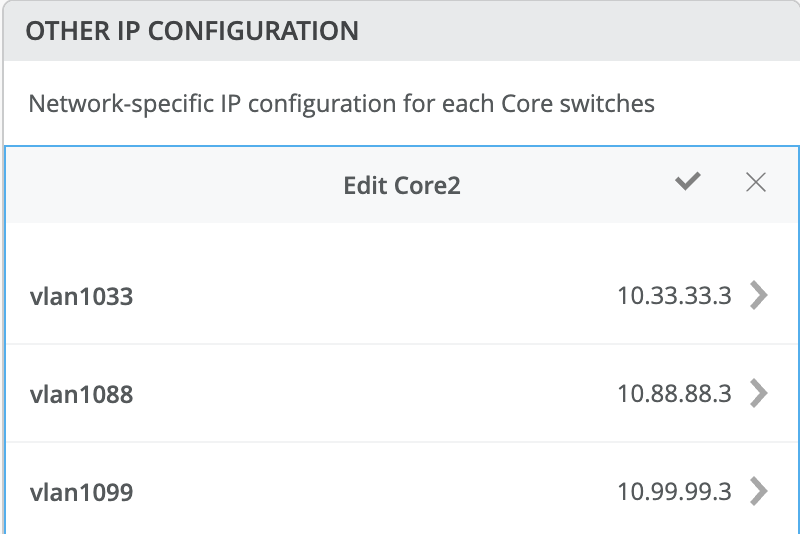
Task: Click the chevron next to 10.99.99.3
Action: coord(759,492)
